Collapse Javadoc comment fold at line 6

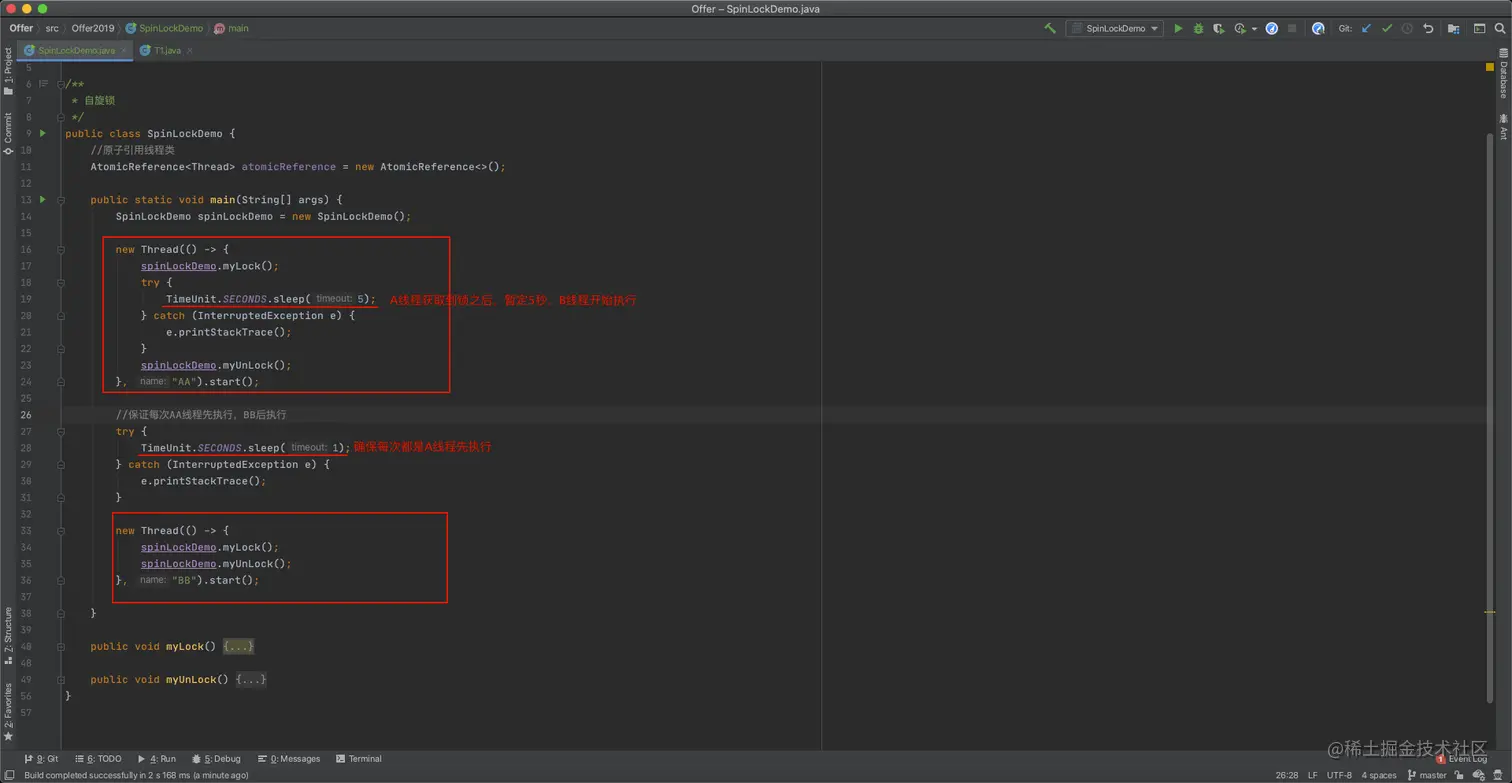click(61, 84)
